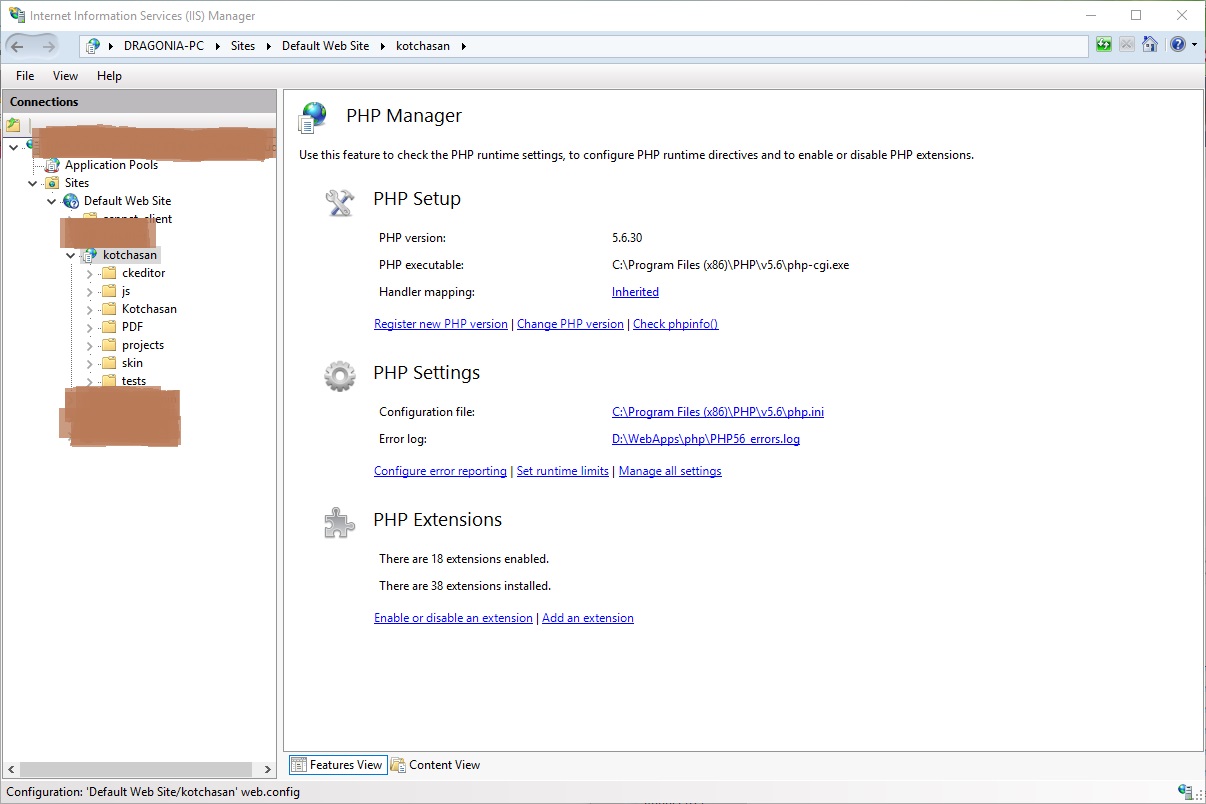The height and width of the screenshot is (804, 1206).
Task: Click the green refresh page icon
Action: (x=1104, y=45)
